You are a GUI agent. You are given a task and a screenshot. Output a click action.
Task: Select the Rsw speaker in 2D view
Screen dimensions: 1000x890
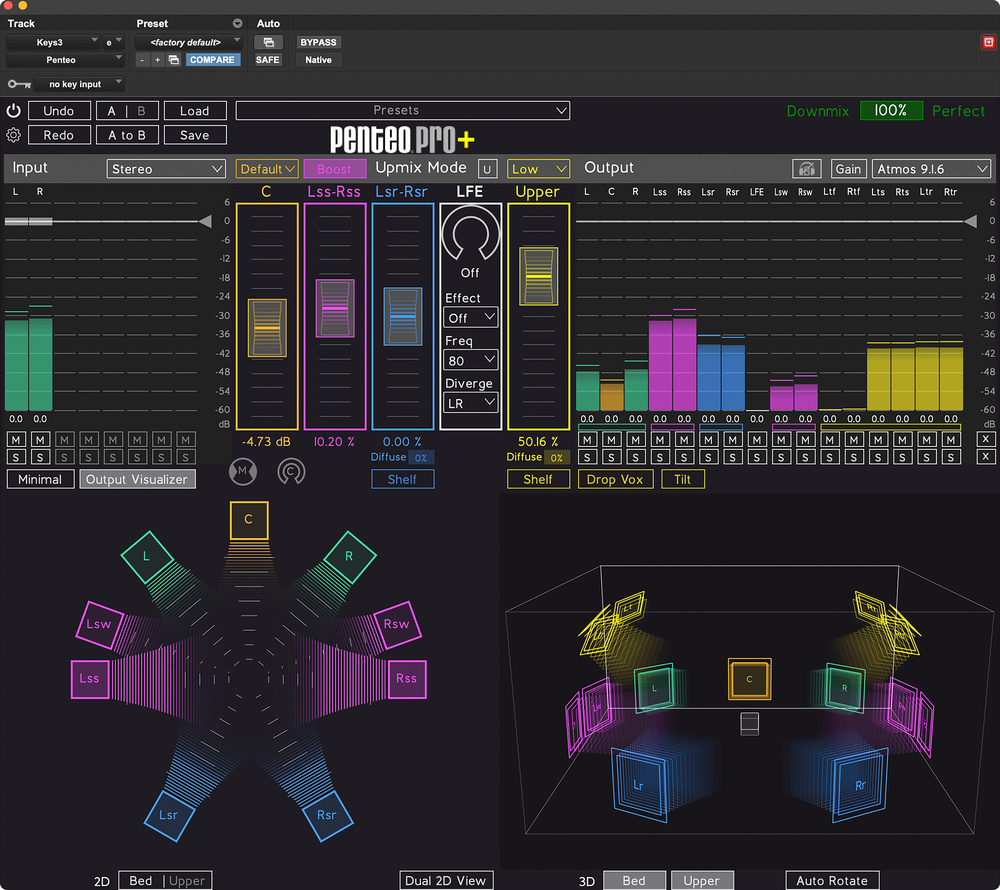point(396,624)
